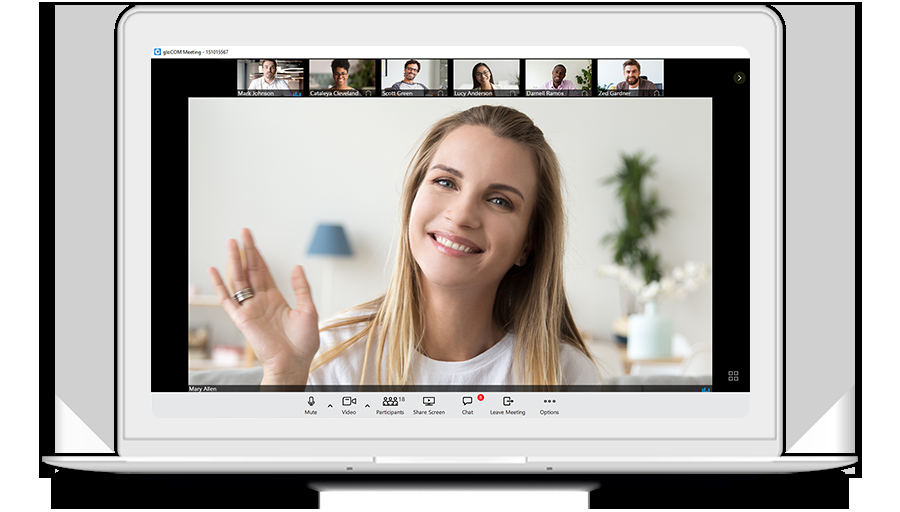Select Mark Johnson's video thumbnail

(271, 76)
